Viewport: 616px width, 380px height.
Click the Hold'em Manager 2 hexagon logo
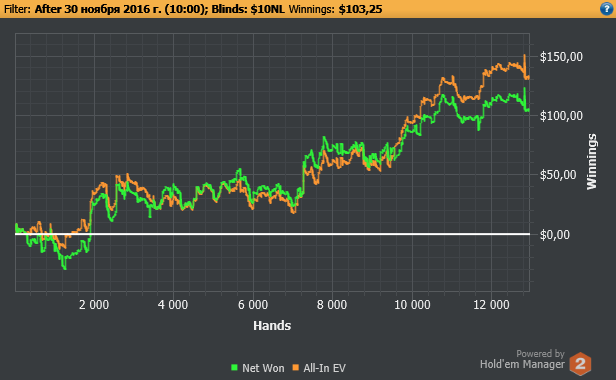point(580,363)
